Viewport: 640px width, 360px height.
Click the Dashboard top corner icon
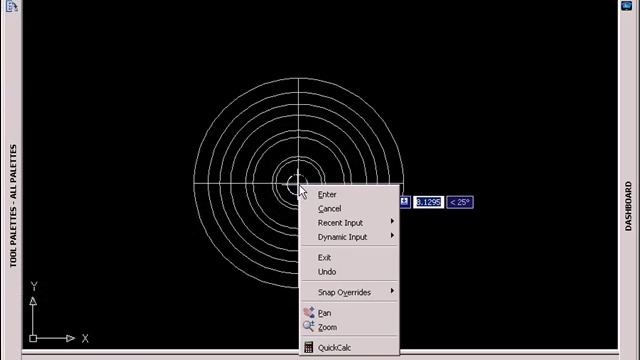627,5
